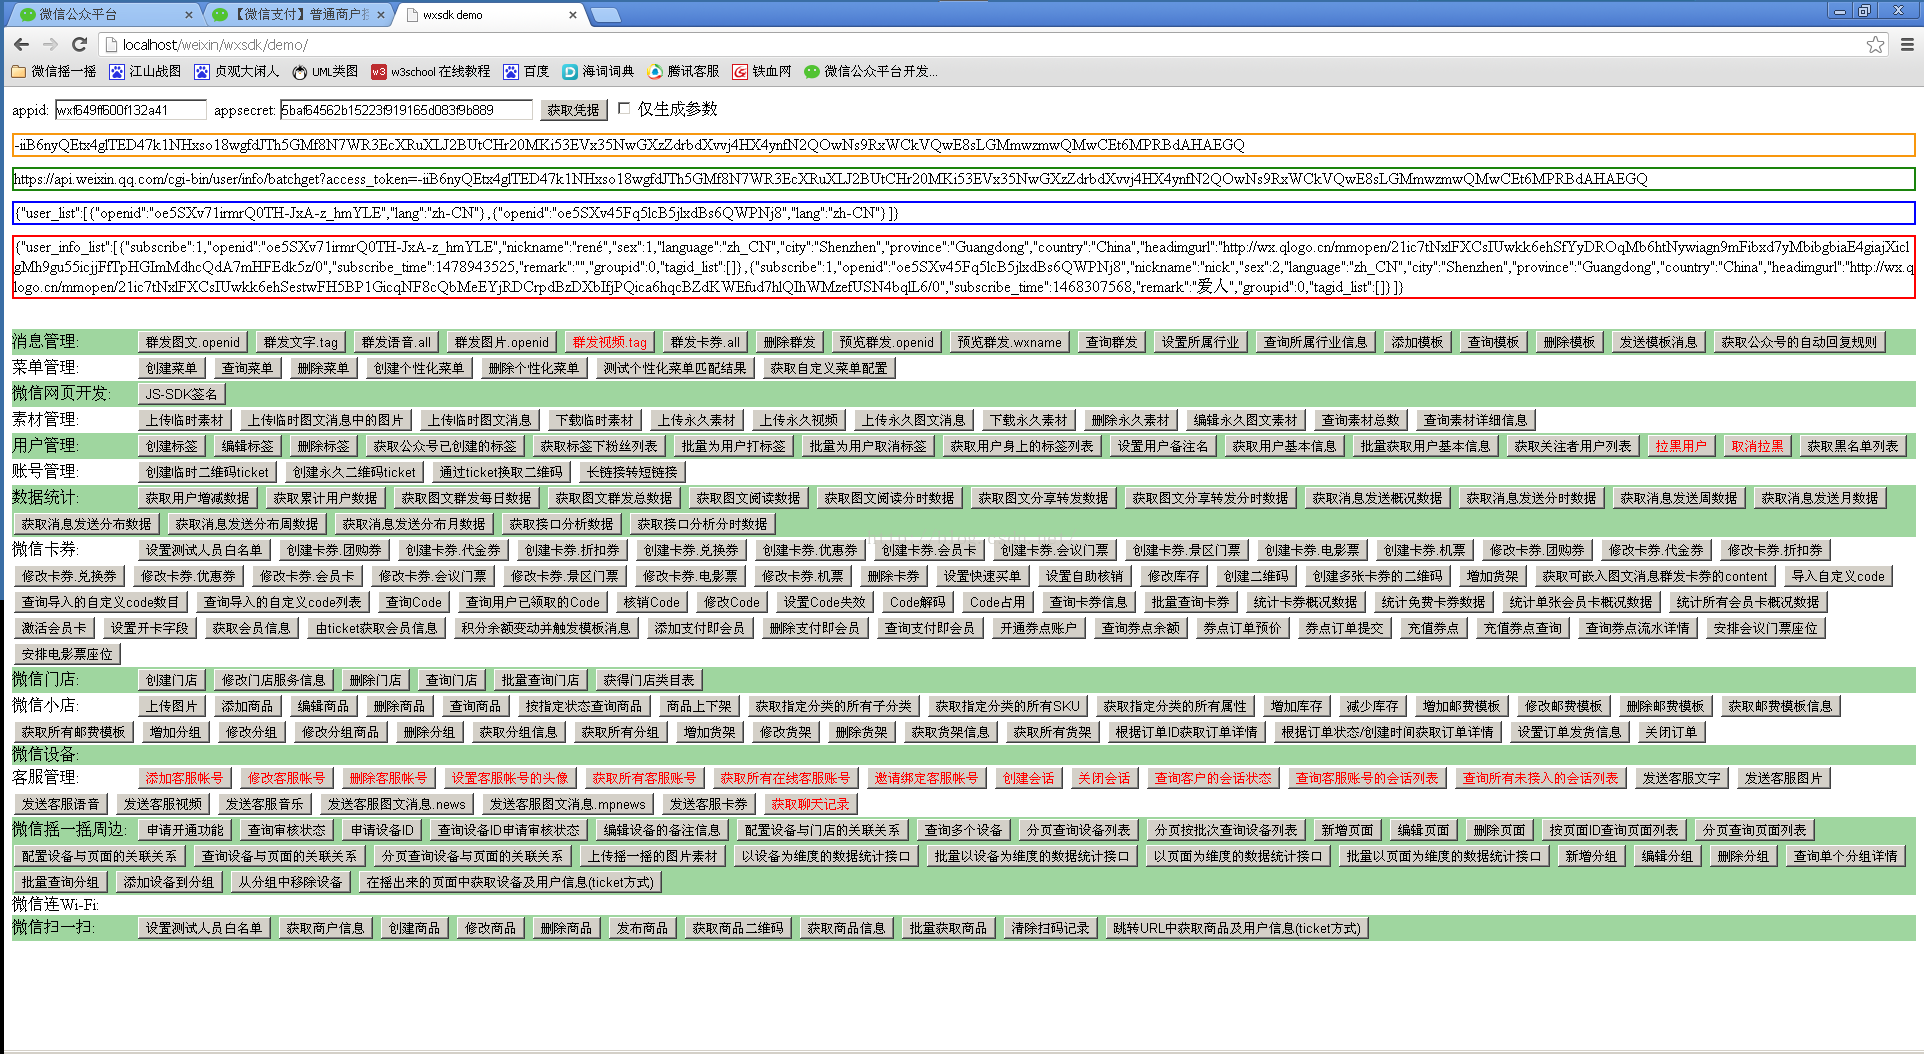
Task: Click 批量查询分组 button
Action: click(x=60, y=882)
